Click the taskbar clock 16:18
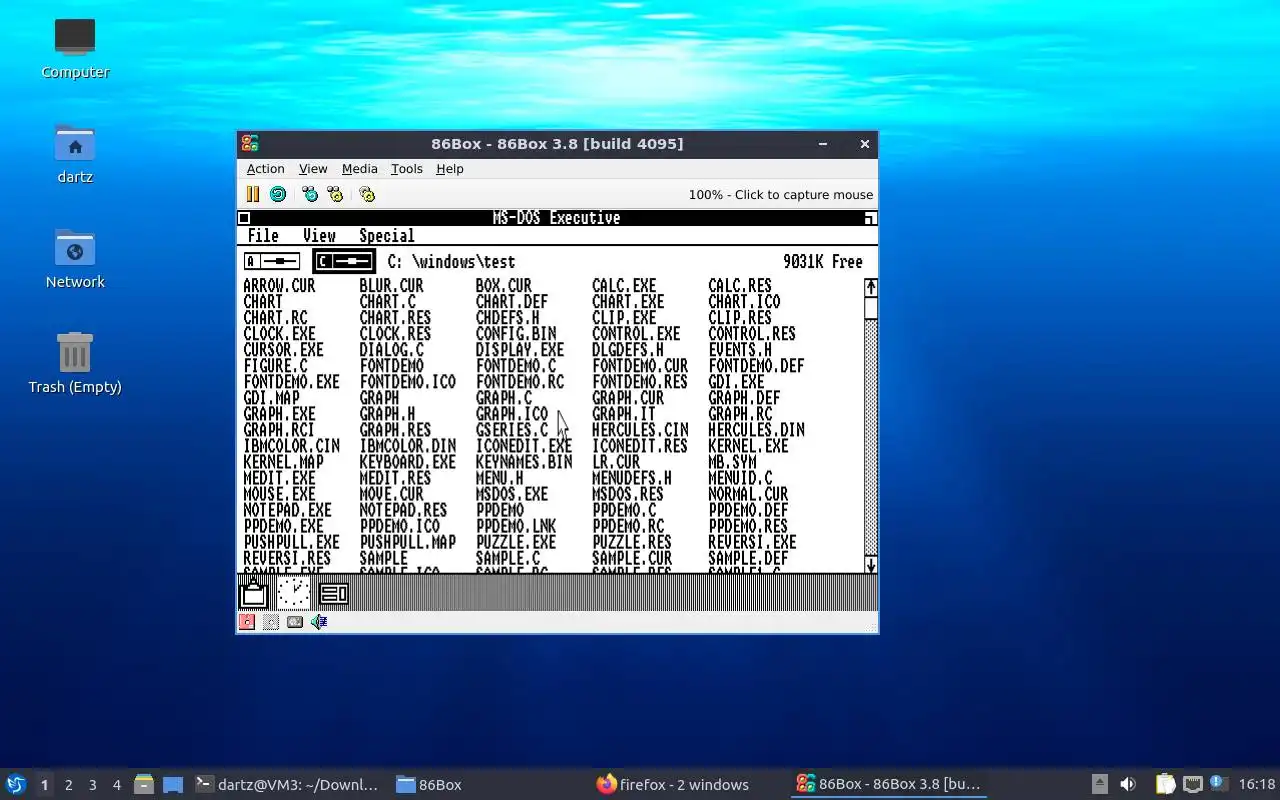This screenshot has height=800, width=1280. (x=1257, y=784)
